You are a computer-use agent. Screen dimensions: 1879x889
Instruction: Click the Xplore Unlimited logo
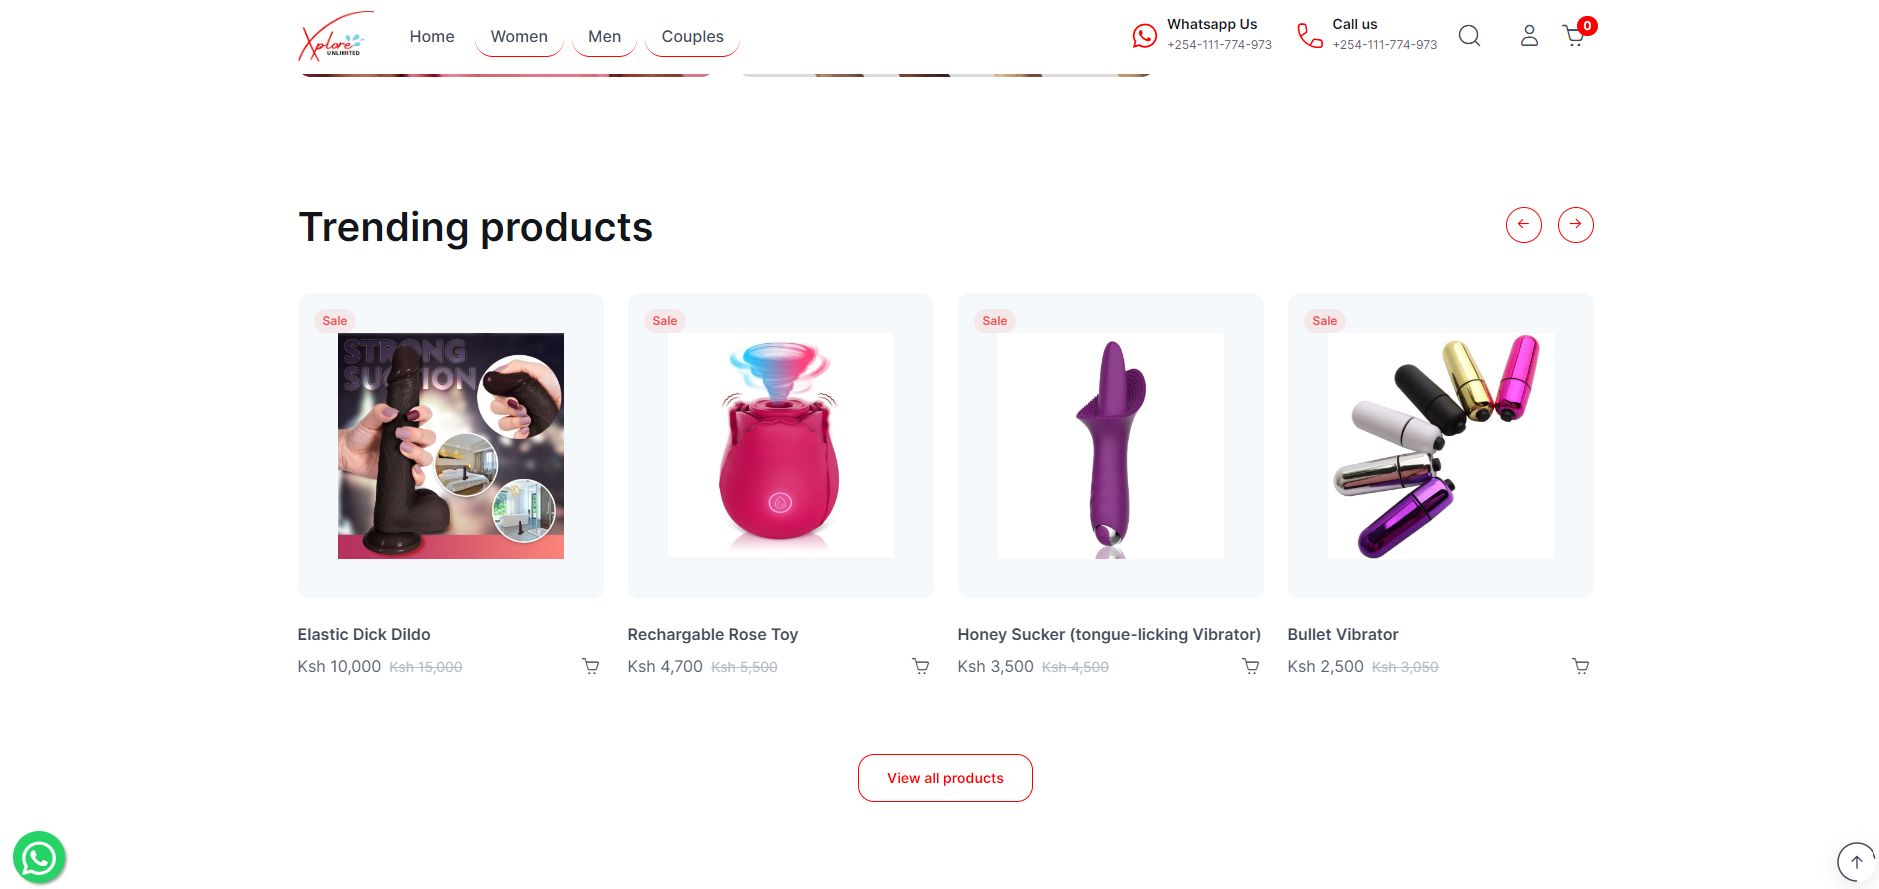click(x=336, y=37)
